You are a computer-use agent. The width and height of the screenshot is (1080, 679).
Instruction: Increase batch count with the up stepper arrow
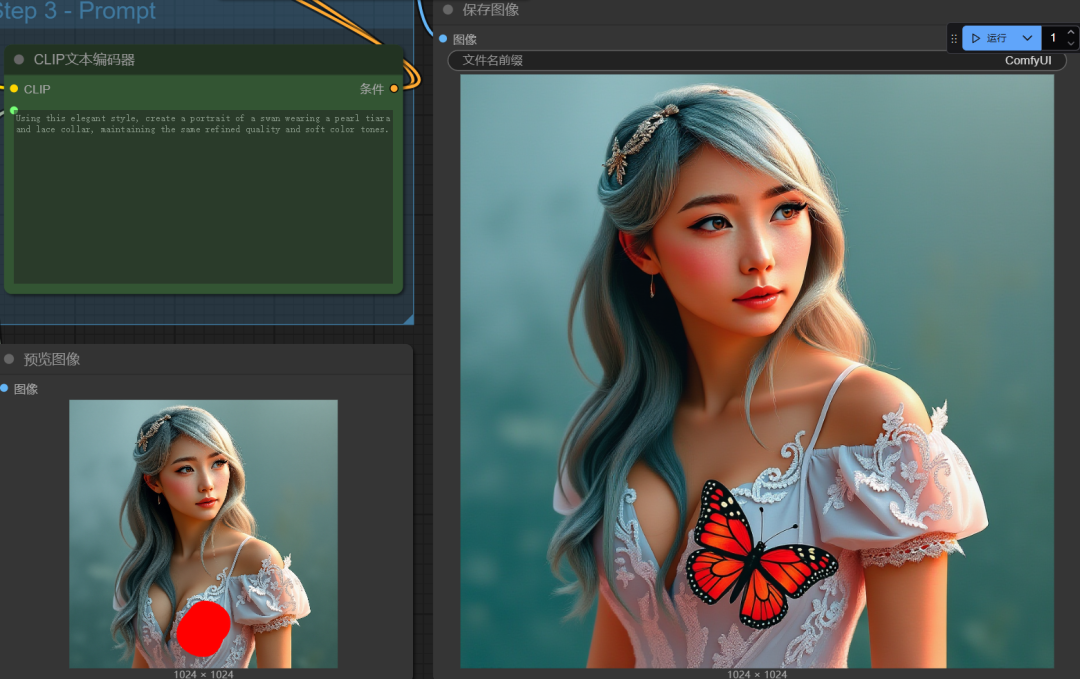(x=1071, y=31)
